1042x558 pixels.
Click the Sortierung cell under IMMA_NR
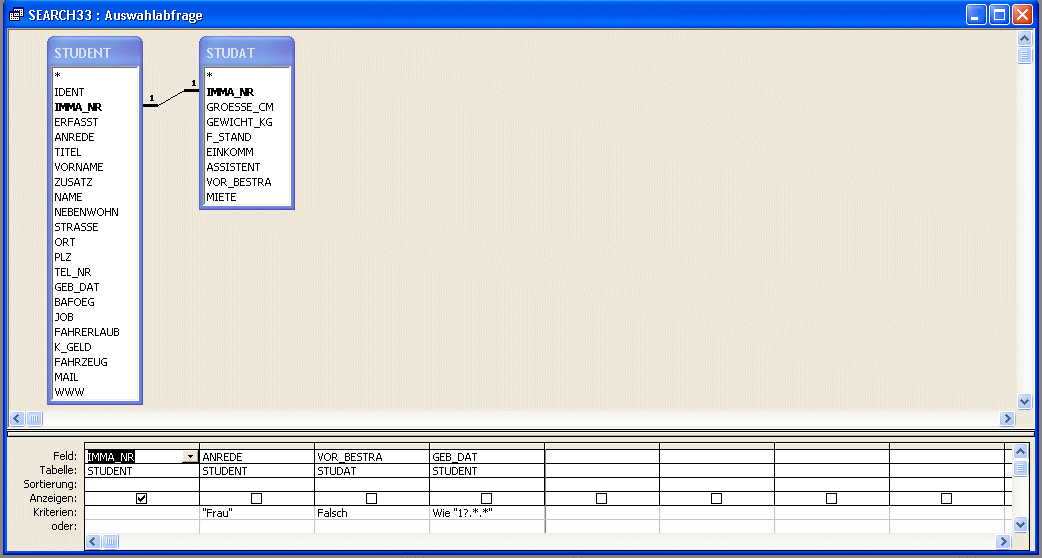(x=142, y=485)
